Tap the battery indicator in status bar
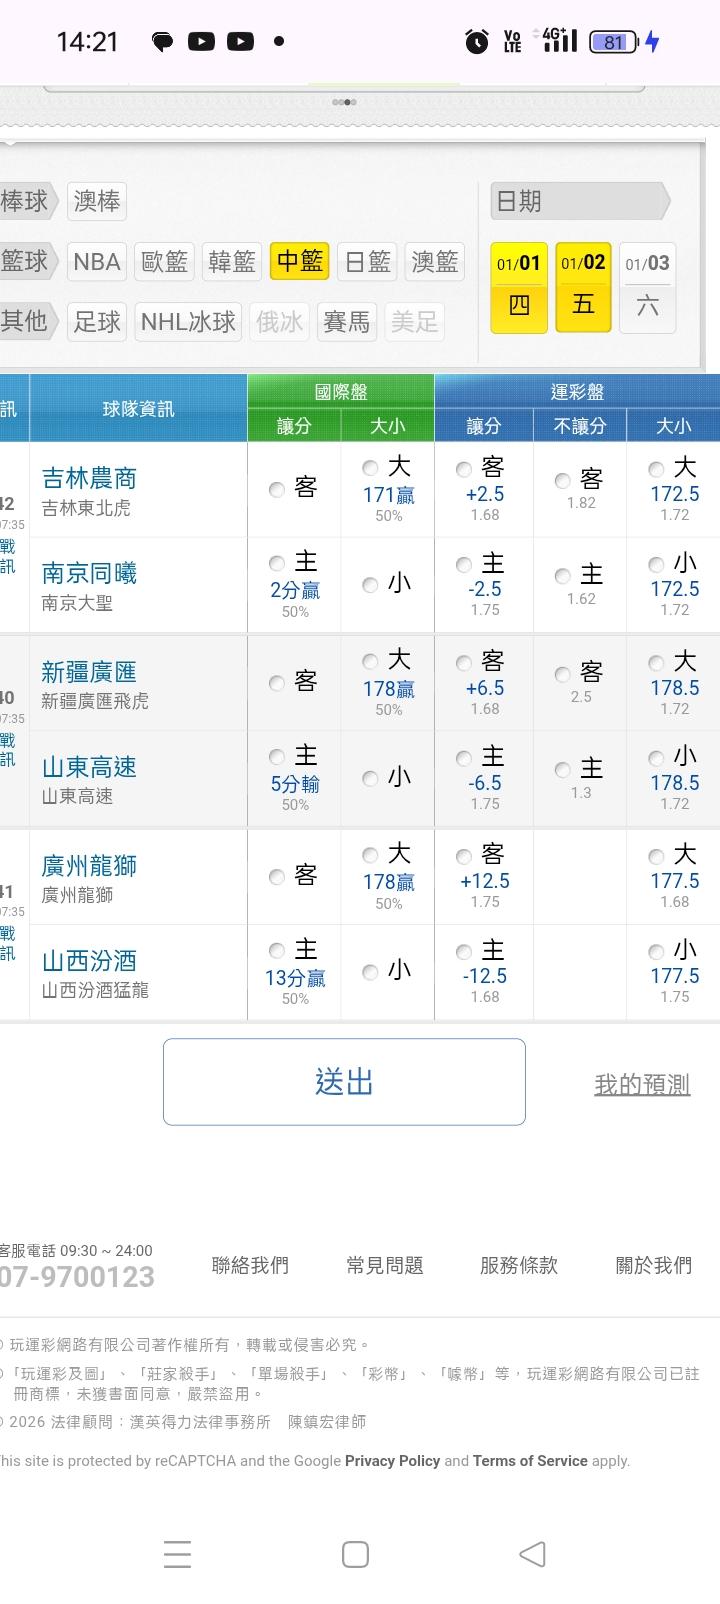 point(614,42)
